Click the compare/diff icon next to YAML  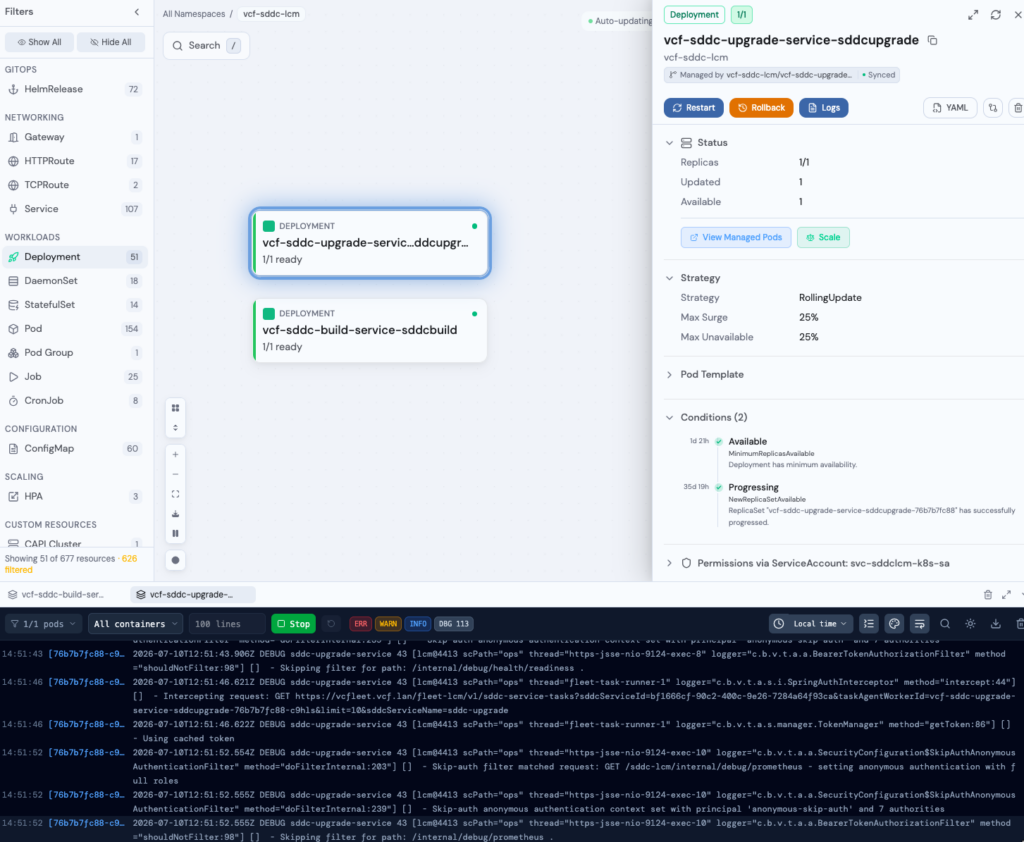coord(993,108)
